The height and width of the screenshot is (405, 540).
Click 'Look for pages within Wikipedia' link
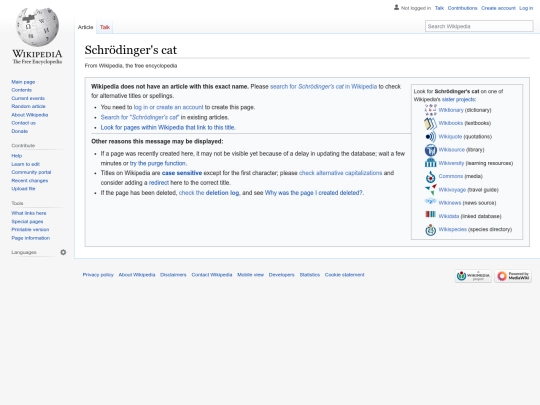click(x=168, y=127)
